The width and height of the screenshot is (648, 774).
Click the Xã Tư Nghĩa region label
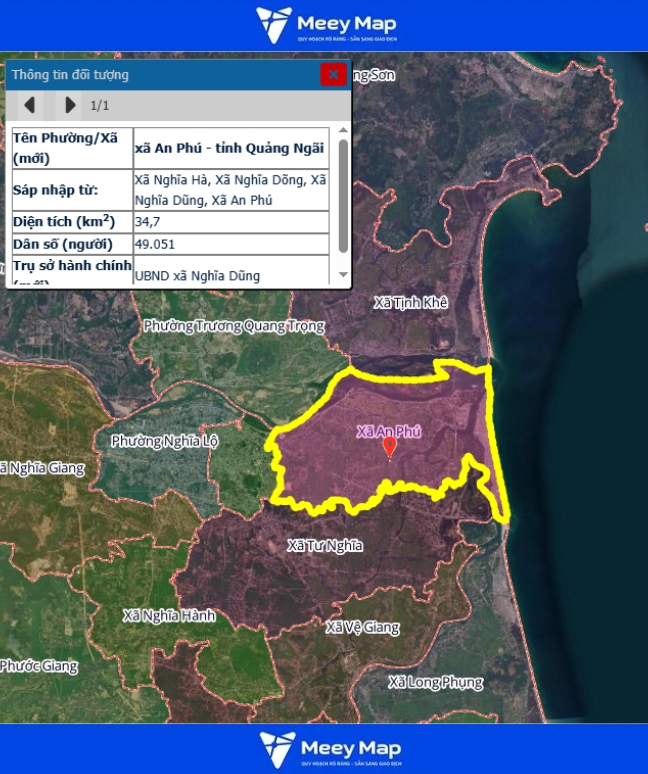[324, 546]
